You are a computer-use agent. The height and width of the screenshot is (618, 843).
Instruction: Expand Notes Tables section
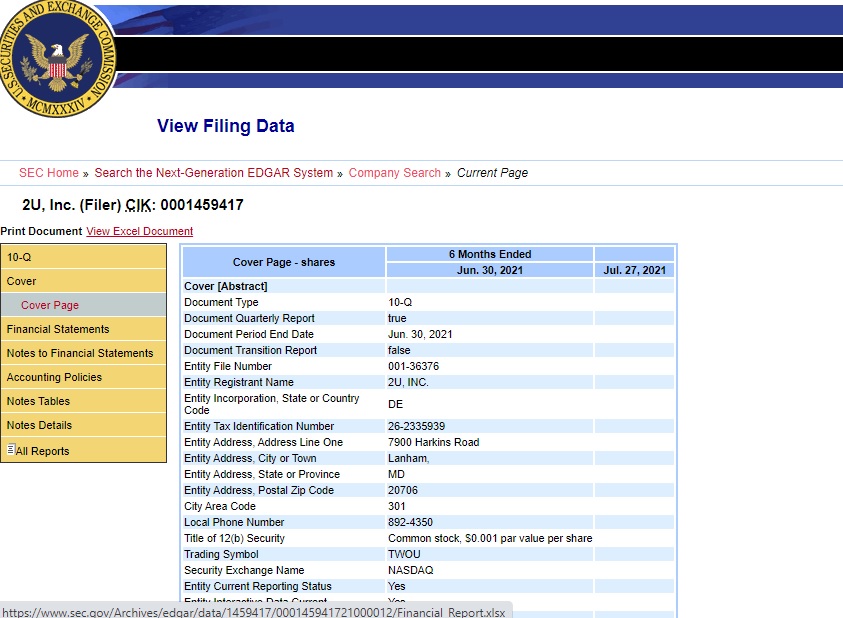pos(83,401)
